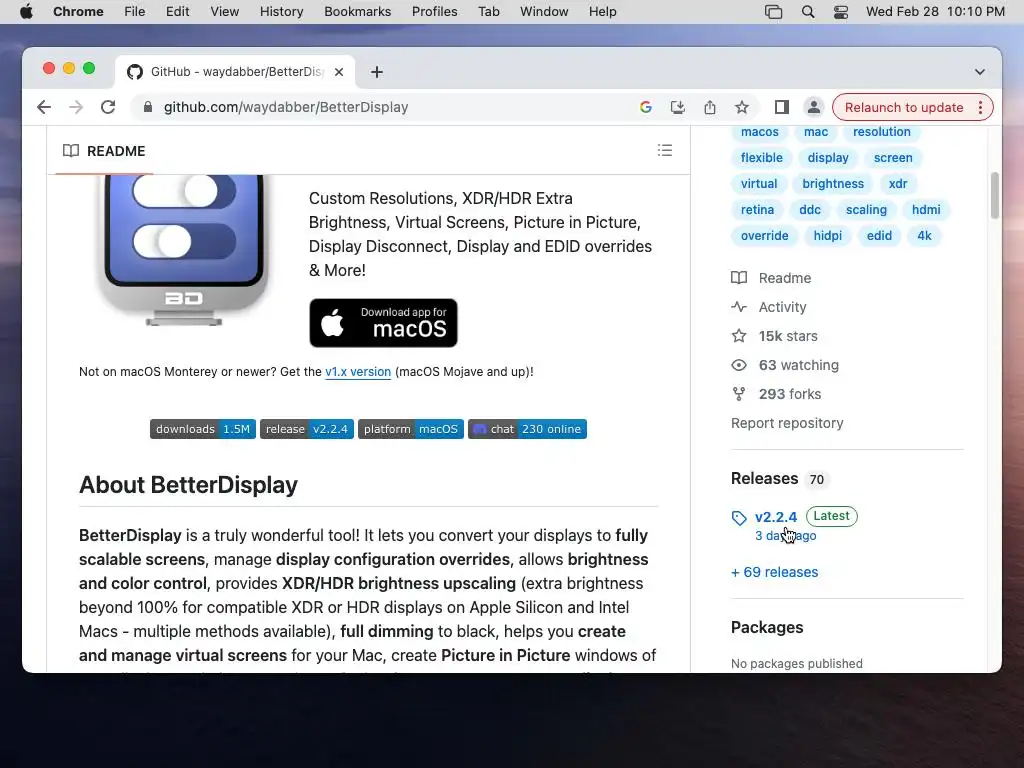
Task: Click the forks icon
Action: [739, 394]
